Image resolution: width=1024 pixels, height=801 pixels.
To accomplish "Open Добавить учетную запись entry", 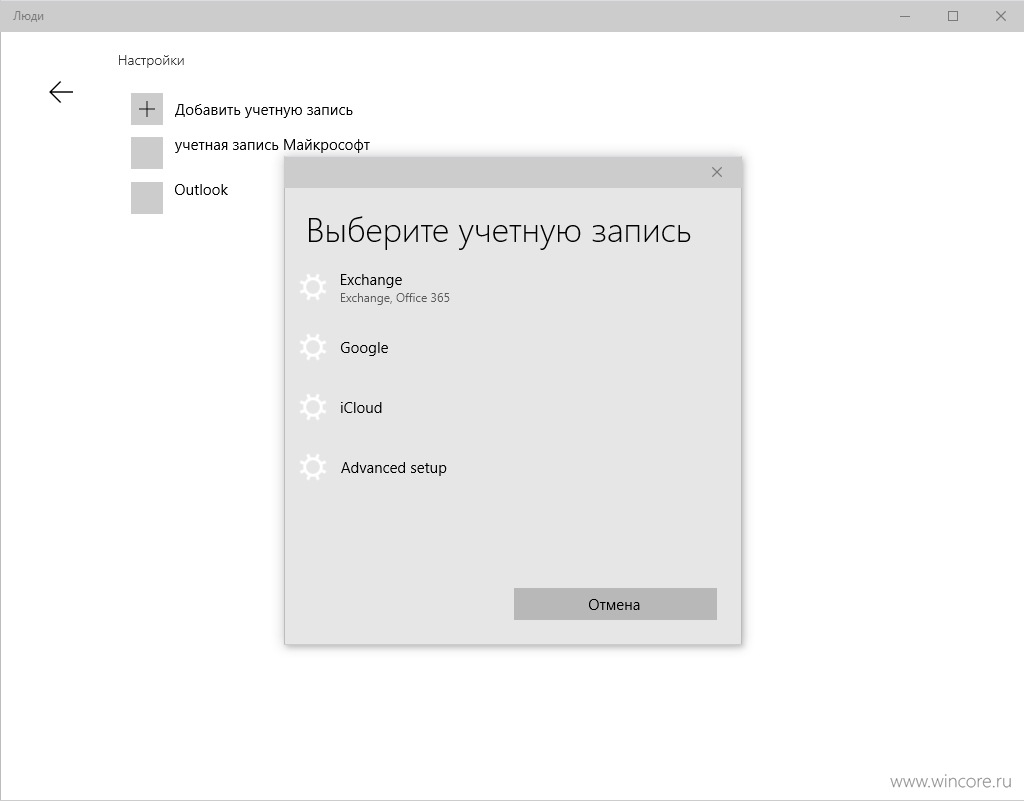I will pos(263,110).
